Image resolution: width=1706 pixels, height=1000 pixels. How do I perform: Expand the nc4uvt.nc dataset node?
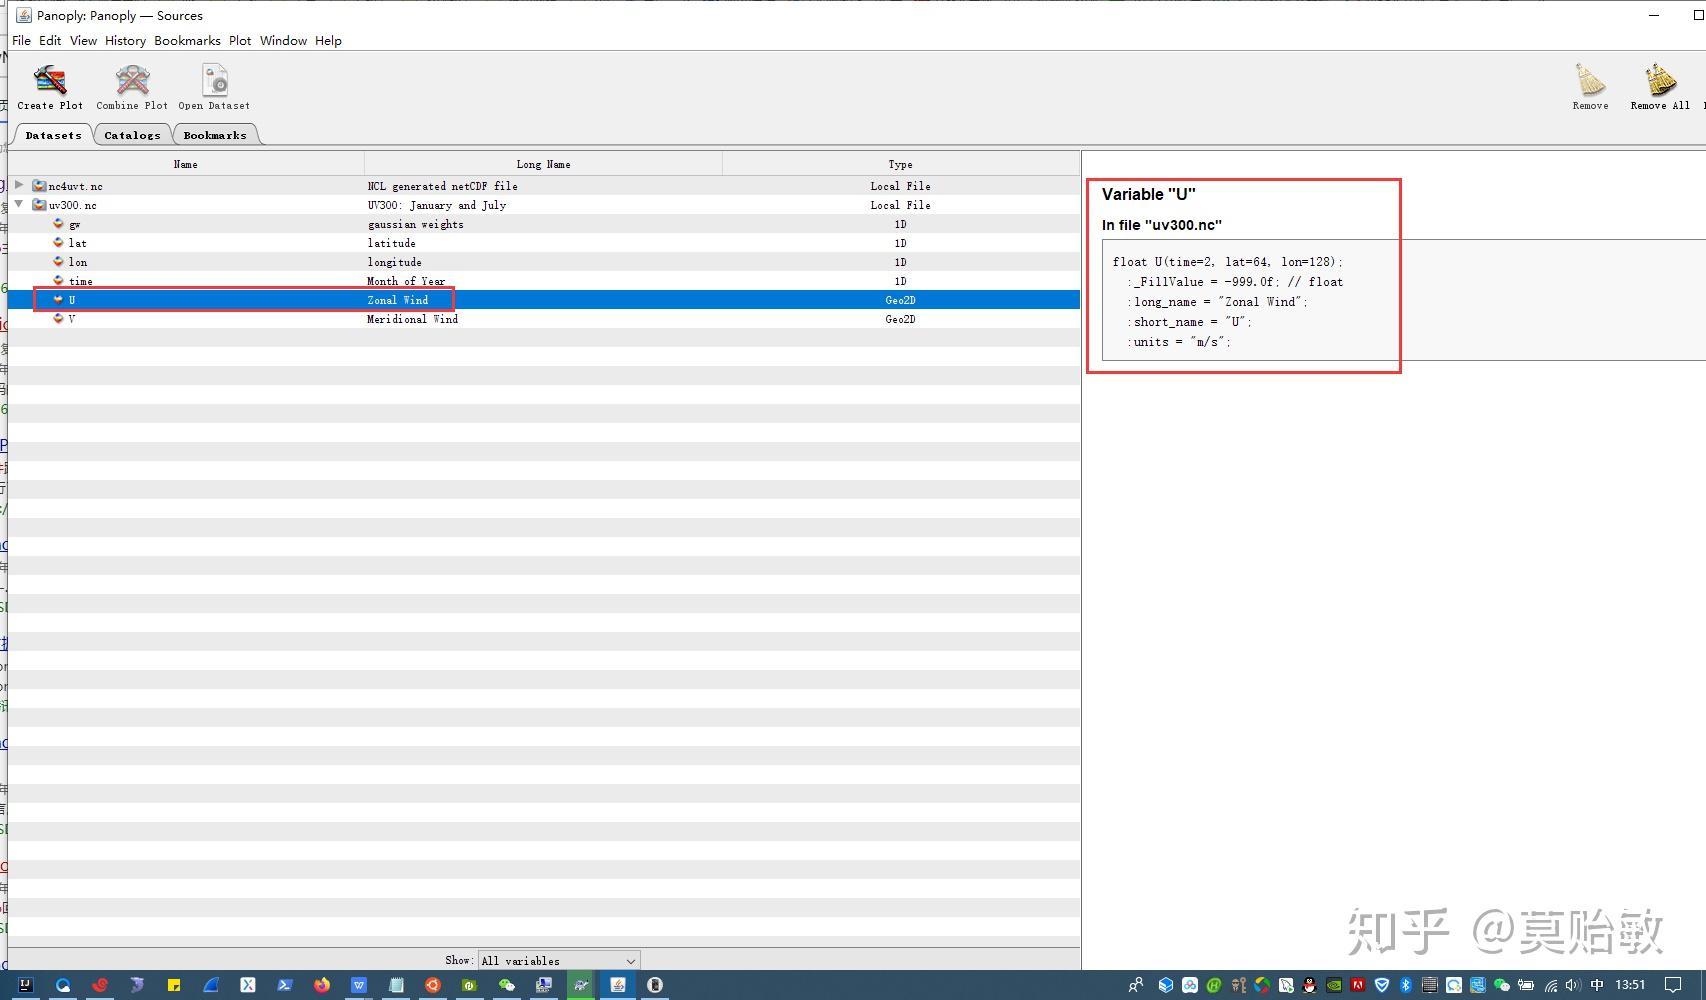point(18,185)
